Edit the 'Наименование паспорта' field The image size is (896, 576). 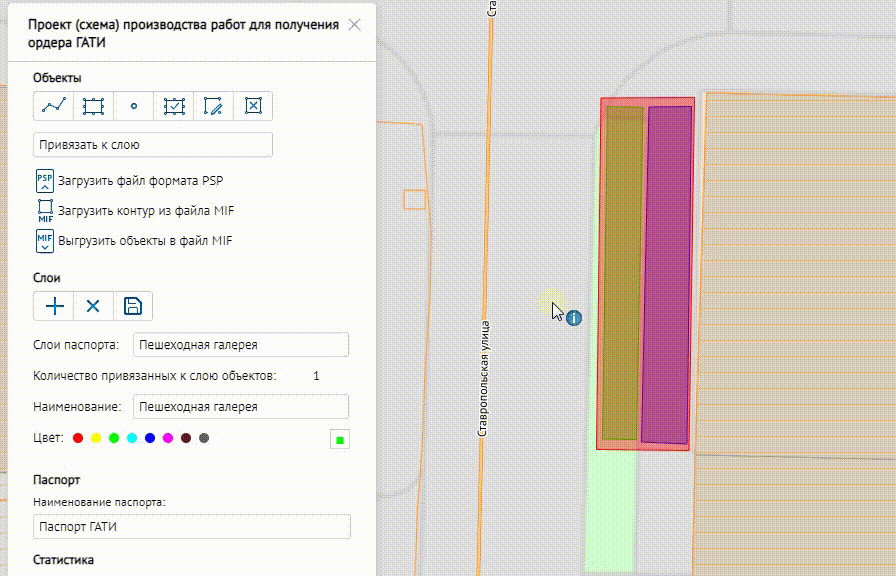(x=191, y=527)
